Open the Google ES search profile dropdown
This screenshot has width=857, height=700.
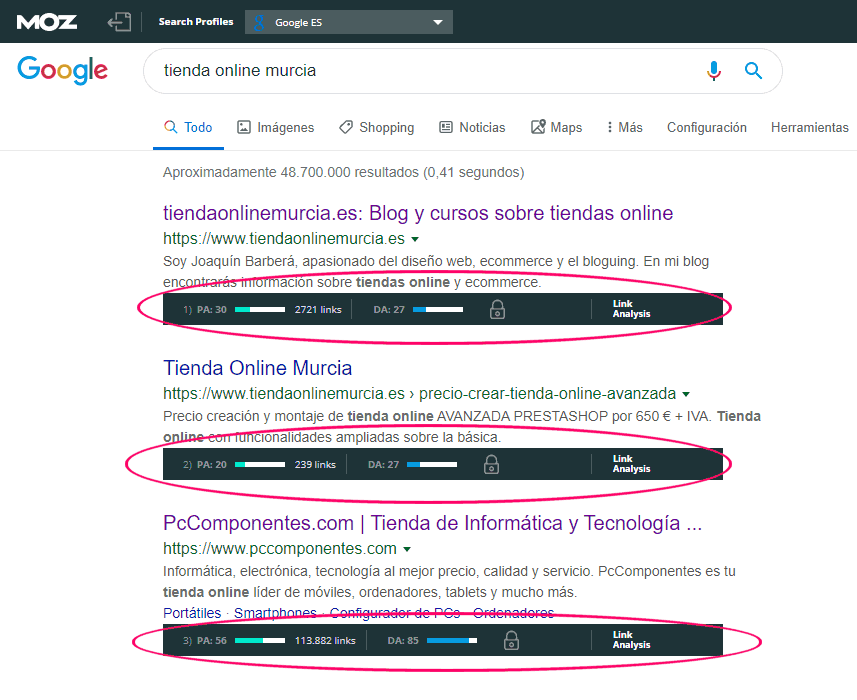click(349, 22)
